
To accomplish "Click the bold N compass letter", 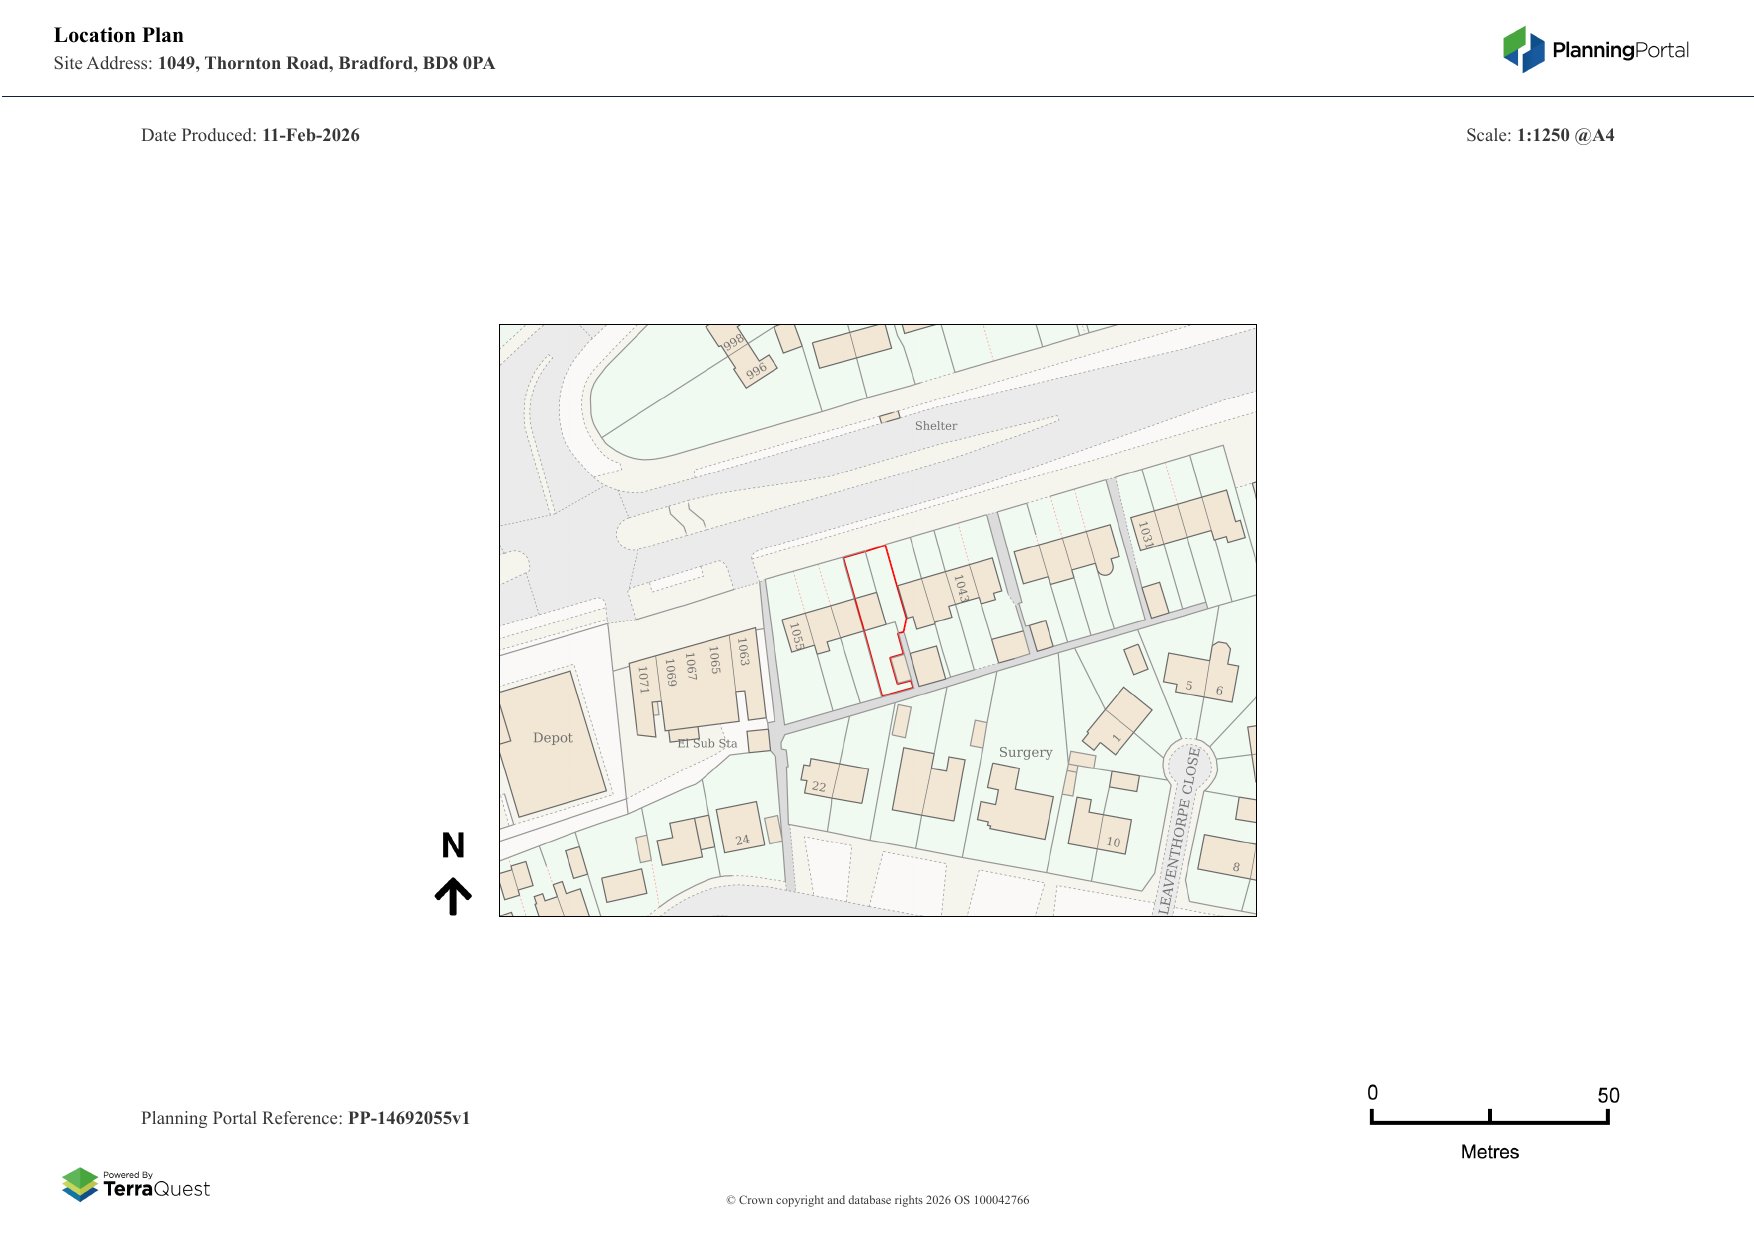I will pyautogui.click(x=453, y=846).
